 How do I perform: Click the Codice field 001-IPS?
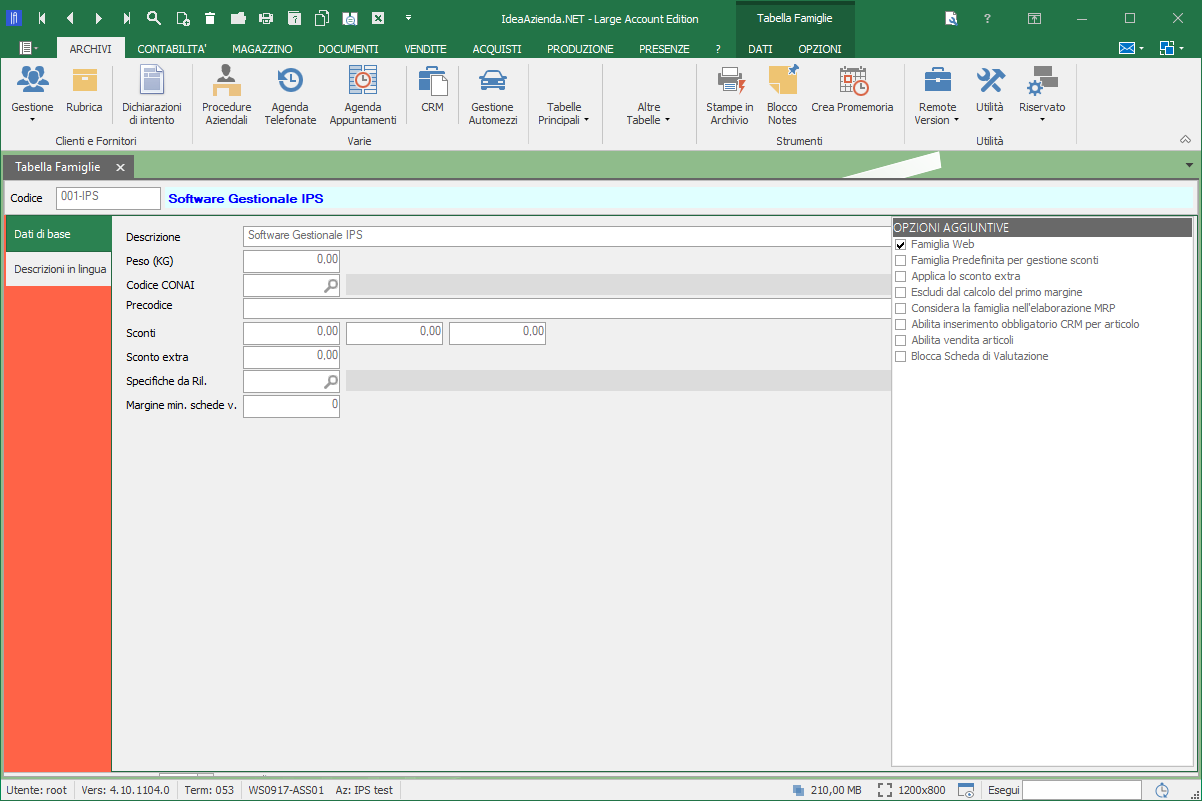click(x=108, y=198)
